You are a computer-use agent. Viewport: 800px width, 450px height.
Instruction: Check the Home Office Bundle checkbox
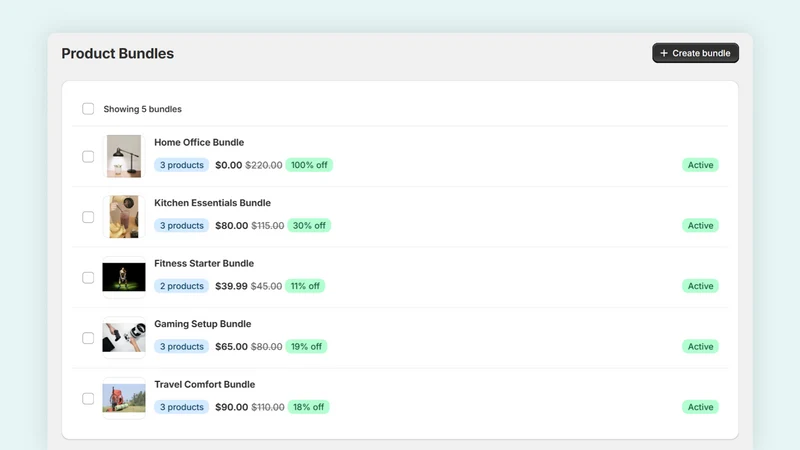88,157
